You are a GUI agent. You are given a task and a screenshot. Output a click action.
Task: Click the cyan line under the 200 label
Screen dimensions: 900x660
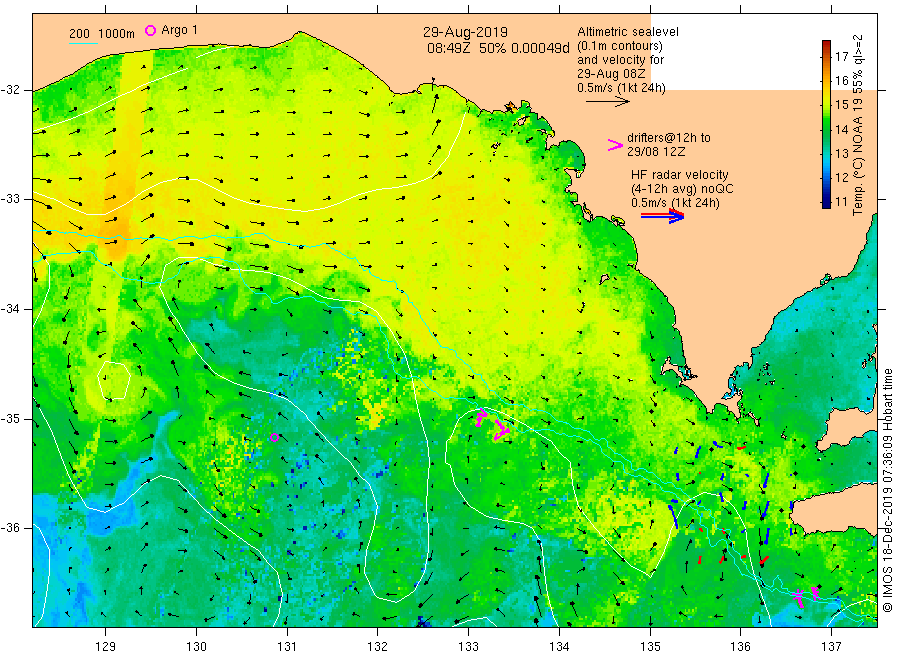(83, 43)
